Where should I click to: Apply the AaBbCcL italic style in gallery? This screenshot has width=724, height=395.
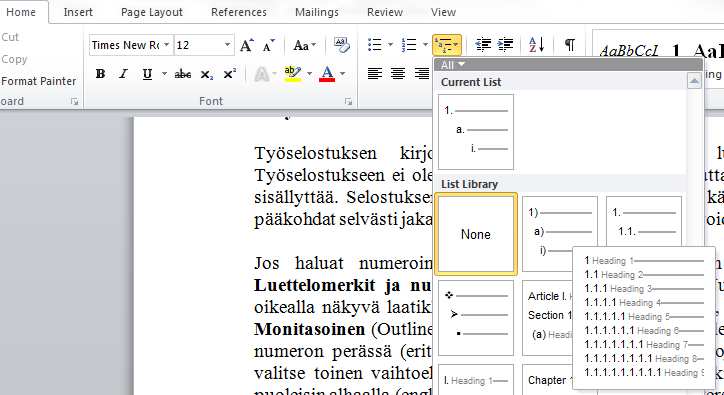pos(628,51)
